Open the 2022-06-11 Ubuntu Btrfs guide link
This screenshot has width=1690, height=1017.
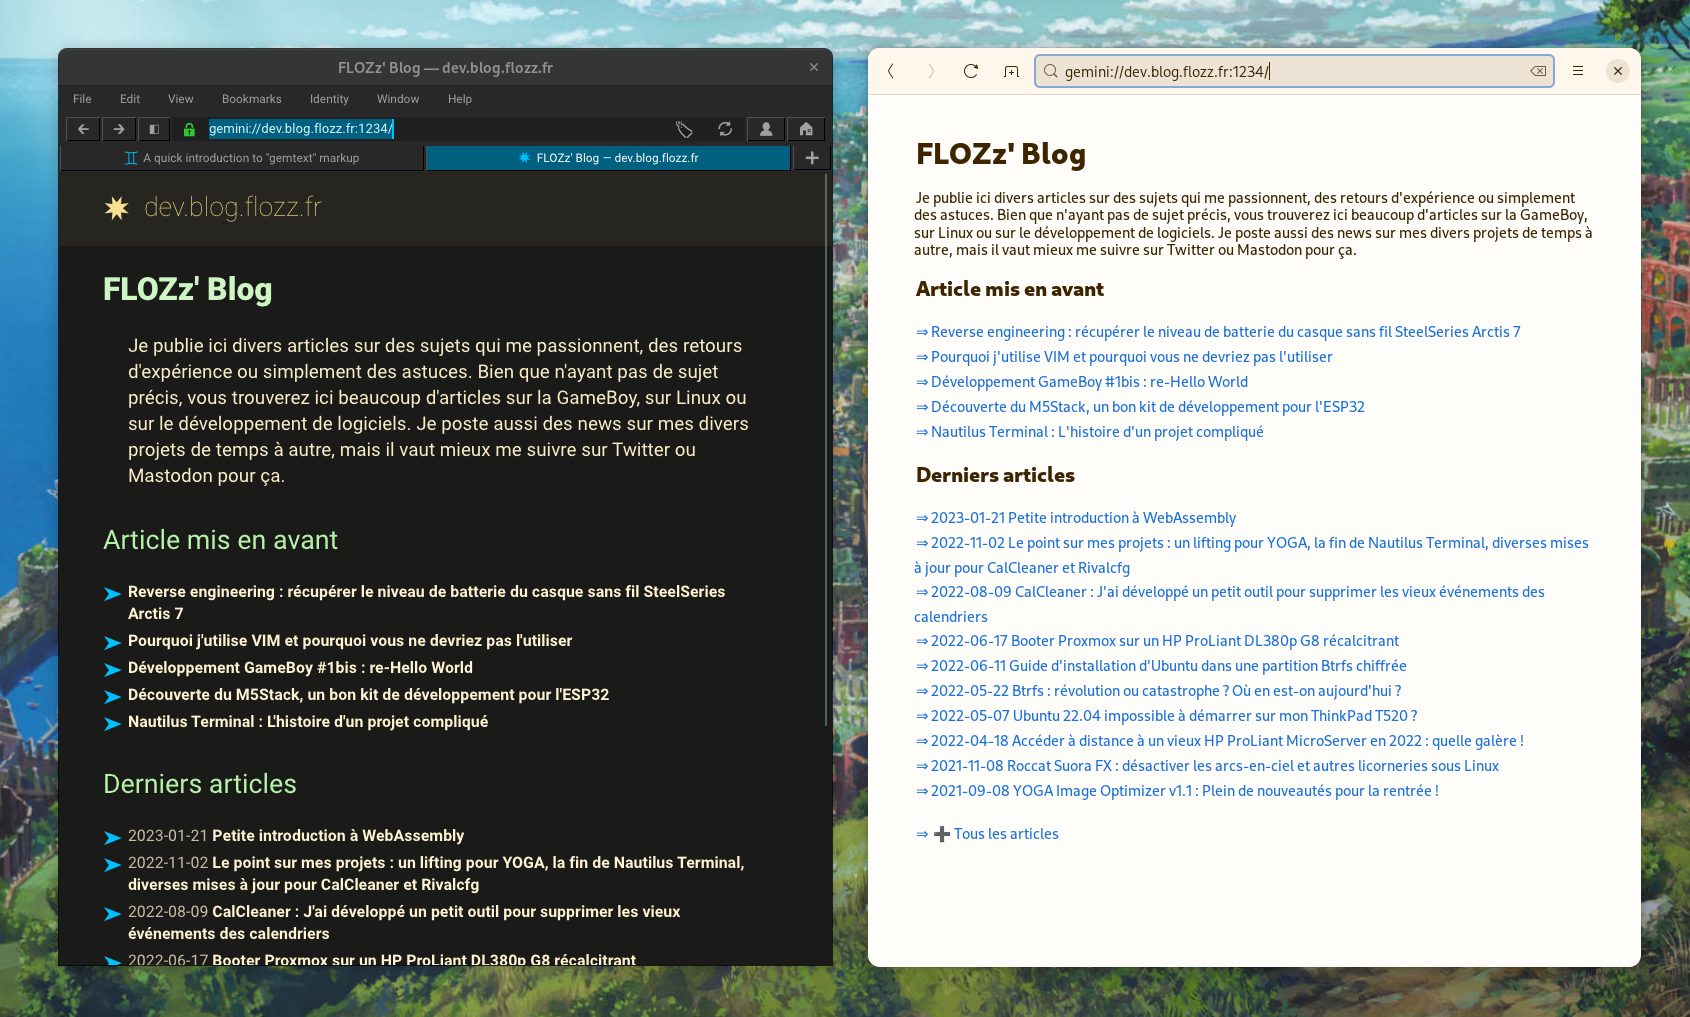(x=1161, y=666)
